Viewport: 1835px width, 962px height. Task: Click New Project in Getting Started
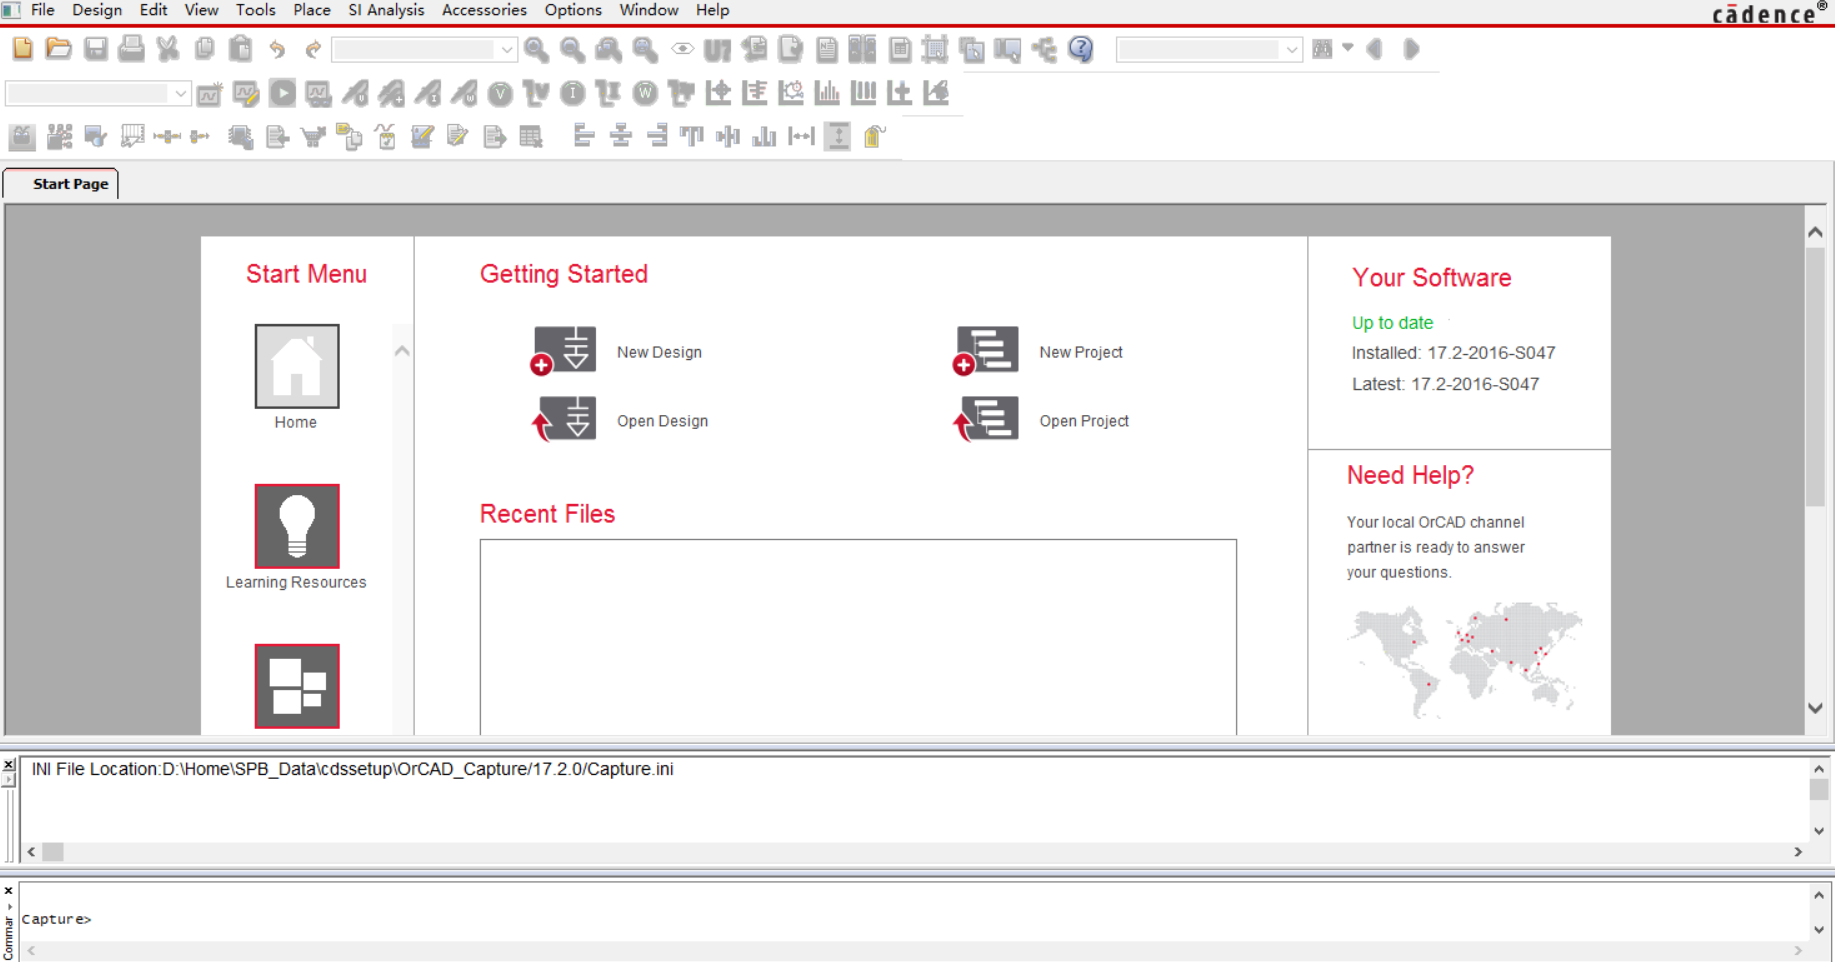(x=1038, y=351)
